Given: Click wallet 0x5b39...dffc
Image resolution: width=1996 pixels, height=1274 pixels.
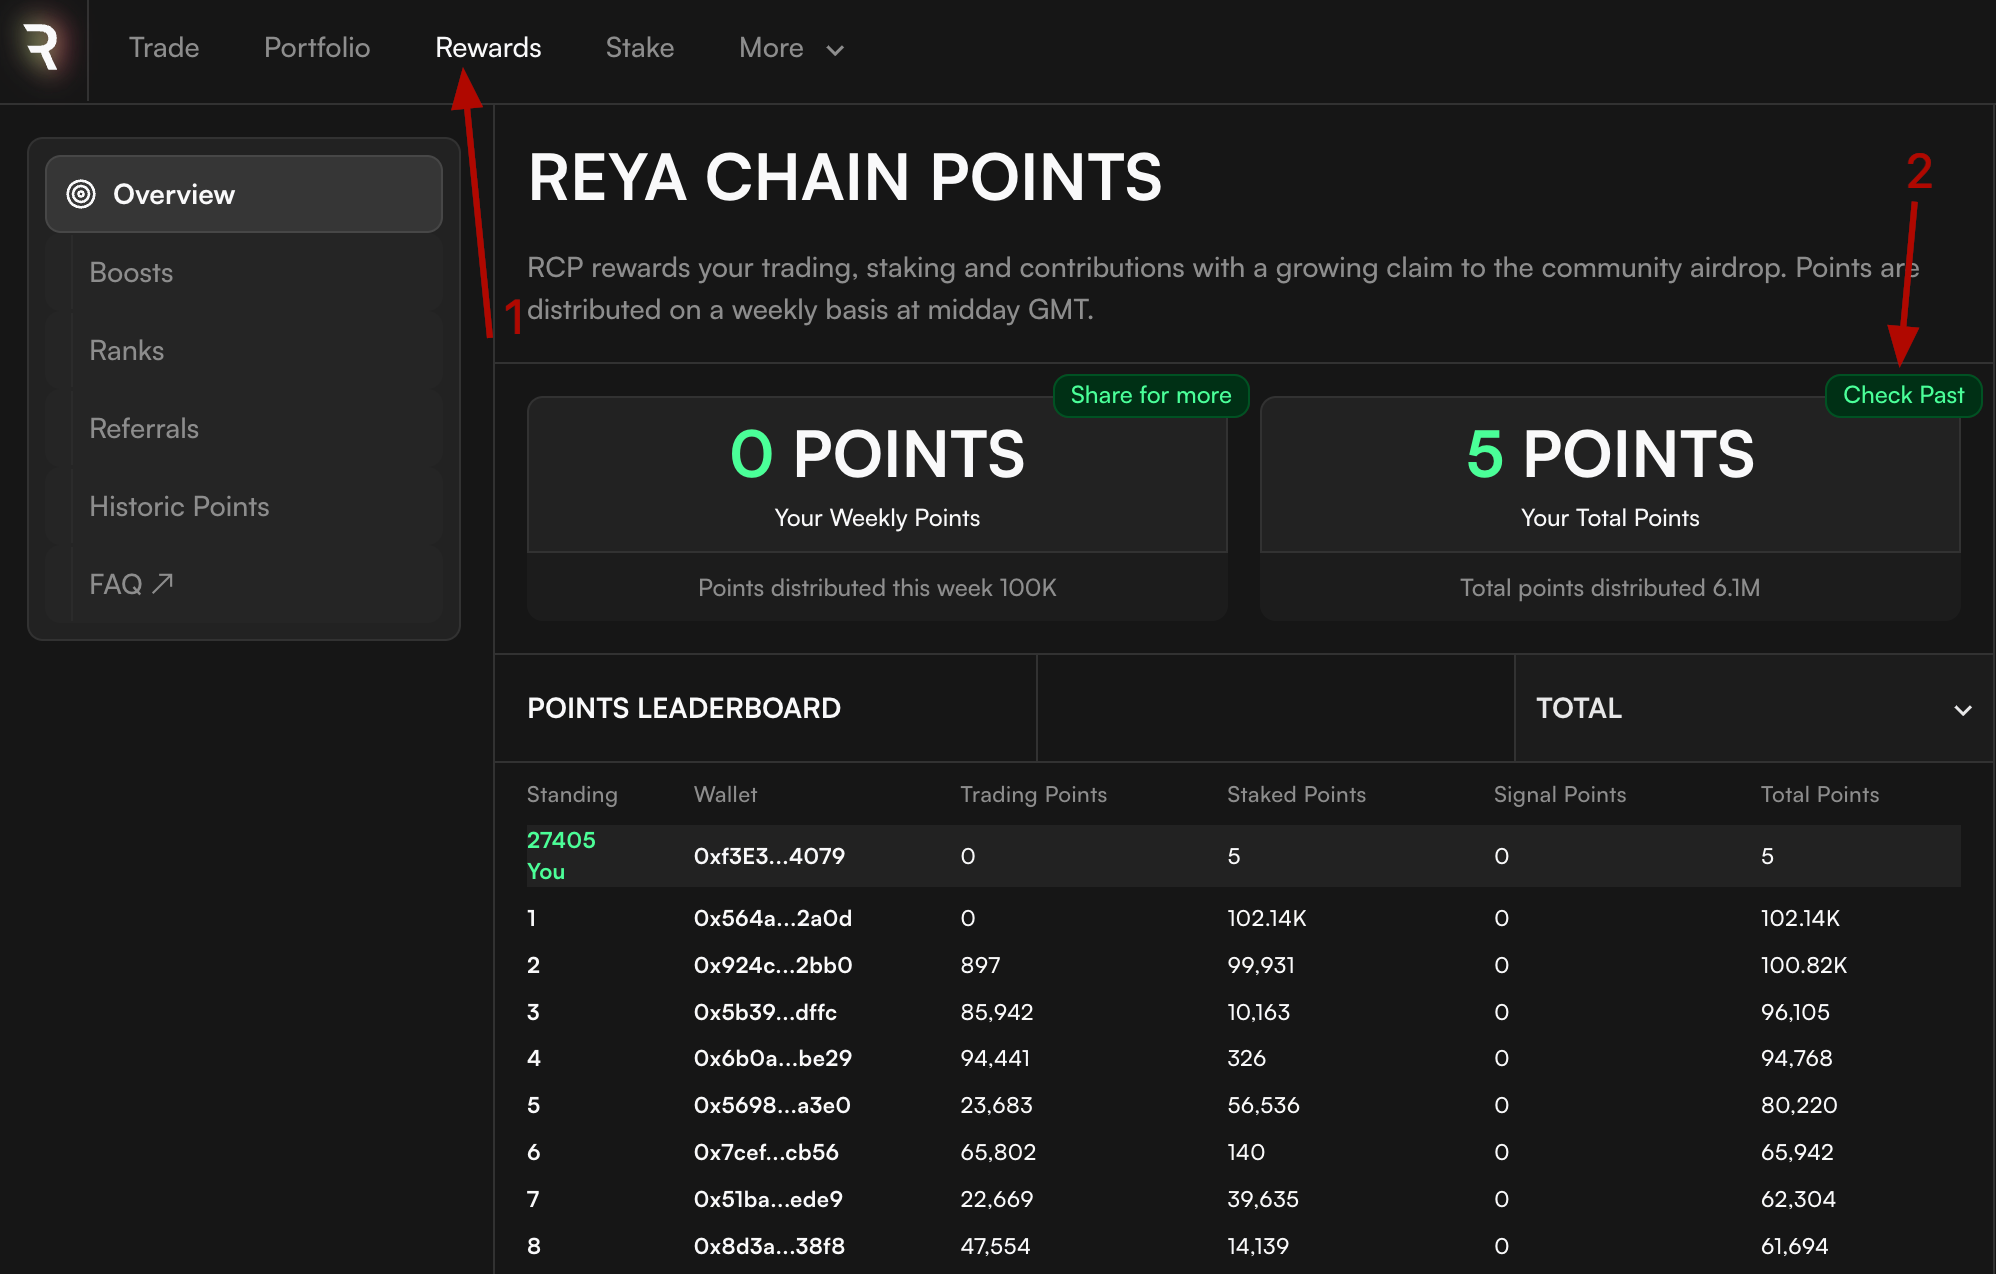Looking at the screenshot, I should coord(765,1012).
